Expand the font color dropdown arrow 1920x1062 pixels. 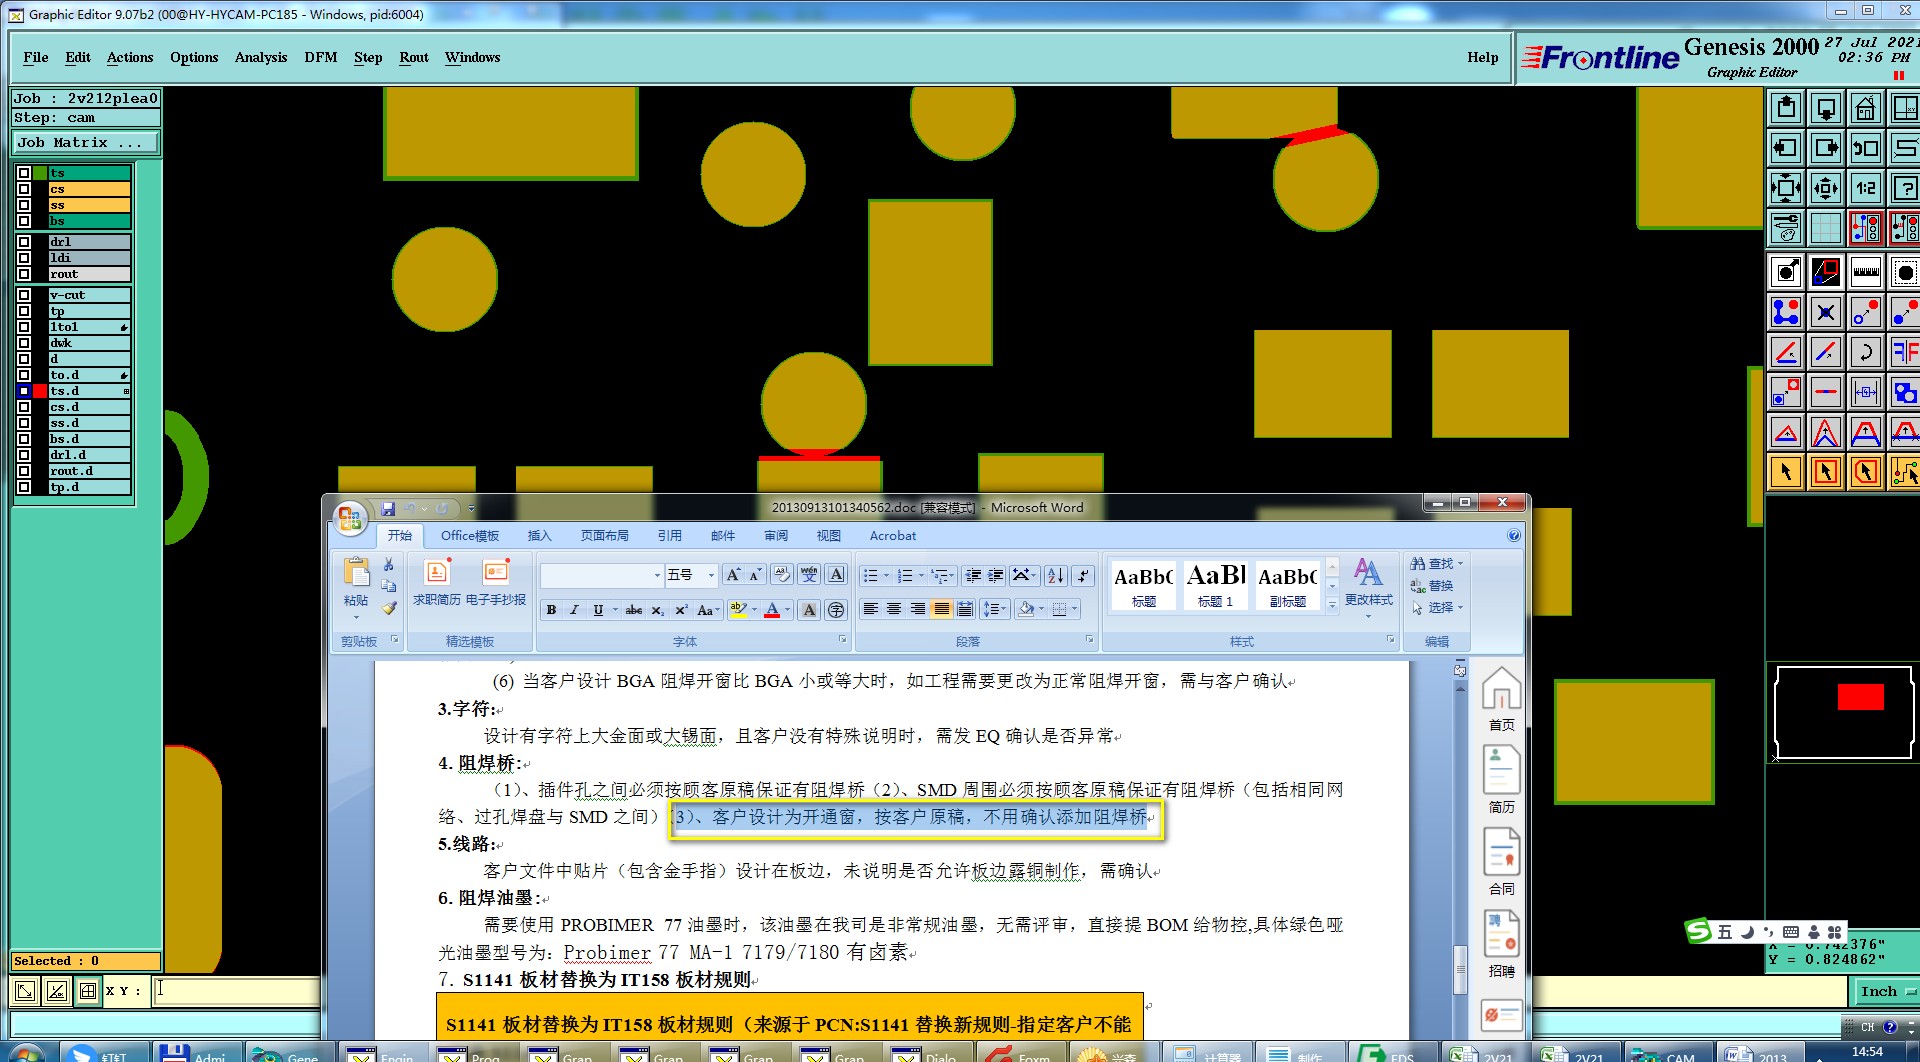788,610
